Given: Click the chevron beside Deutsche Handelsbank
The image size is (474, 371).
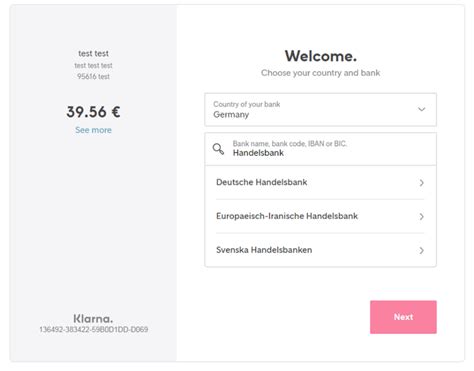Looking at the screenshot, I should coord(422,183).
